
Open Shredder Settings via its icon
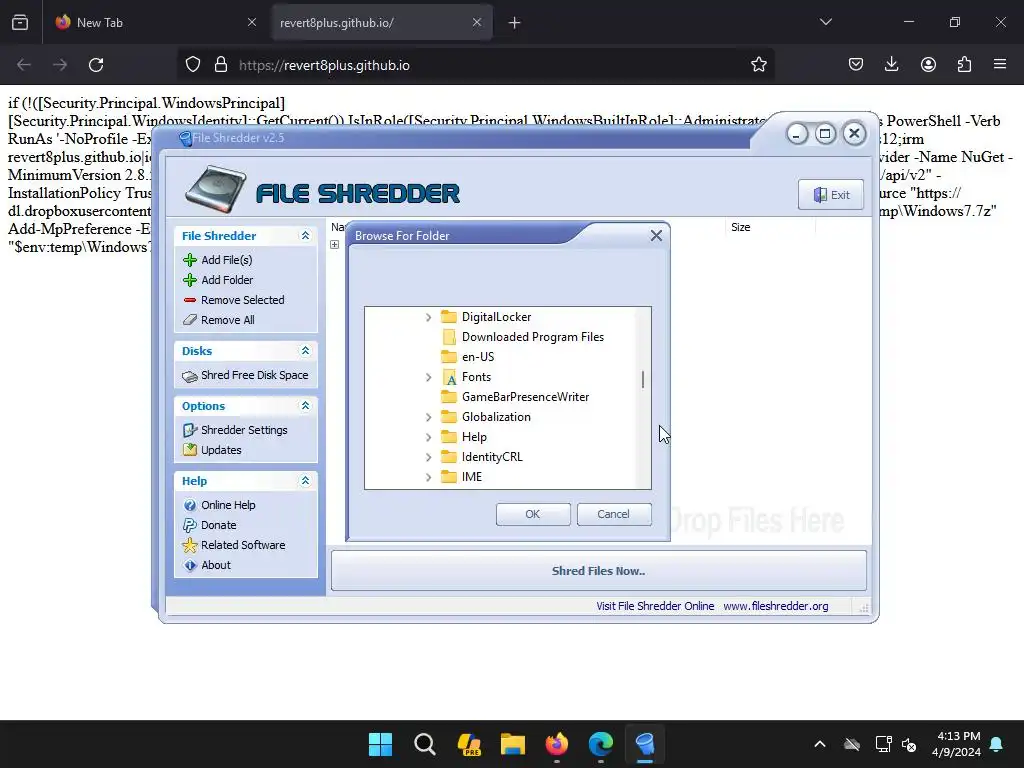[190, 430]
